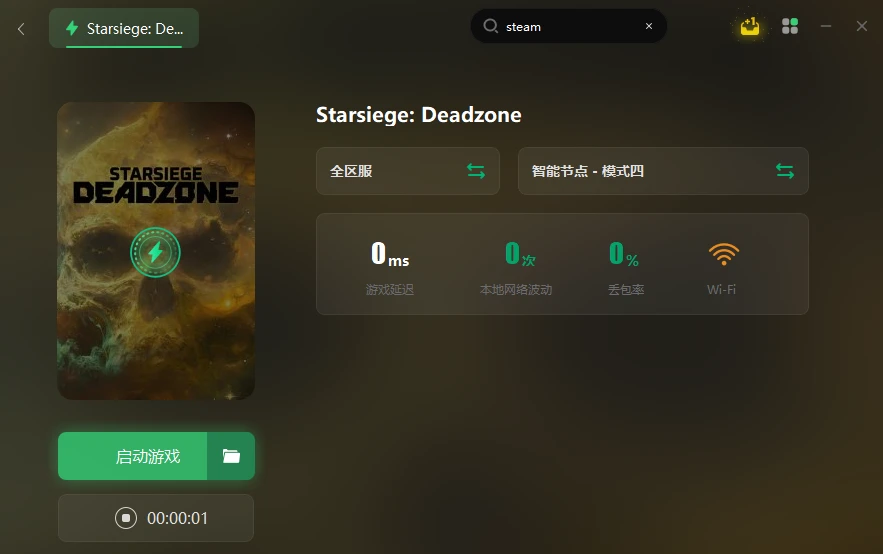Select the Starsiege: De... tab
The width and height of the screenshot is (883, 554).
coord(124,28)
